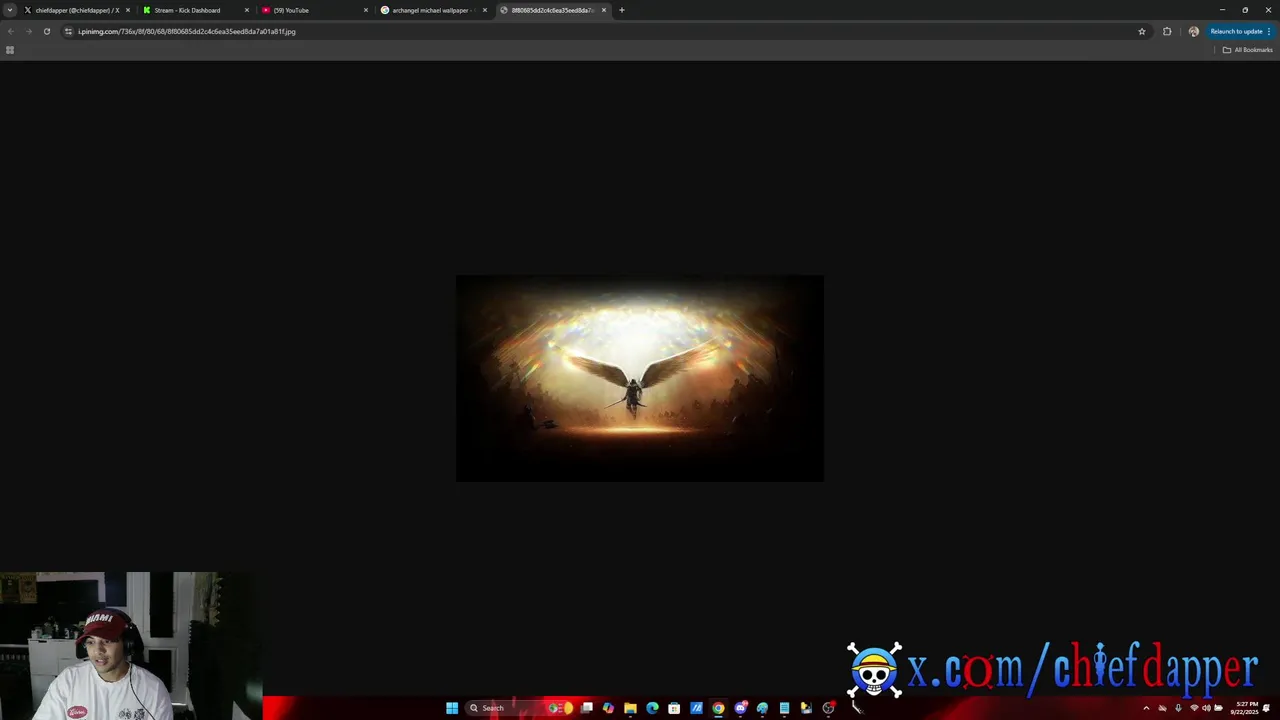Show hidden system tray icons chevron

click(x=1146, y=708)
